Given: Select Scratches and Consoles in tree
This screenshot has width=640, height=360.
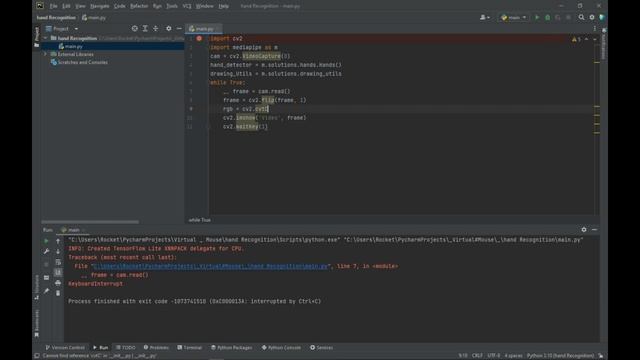Looking at the screenshot, I should tap(83, 62).
